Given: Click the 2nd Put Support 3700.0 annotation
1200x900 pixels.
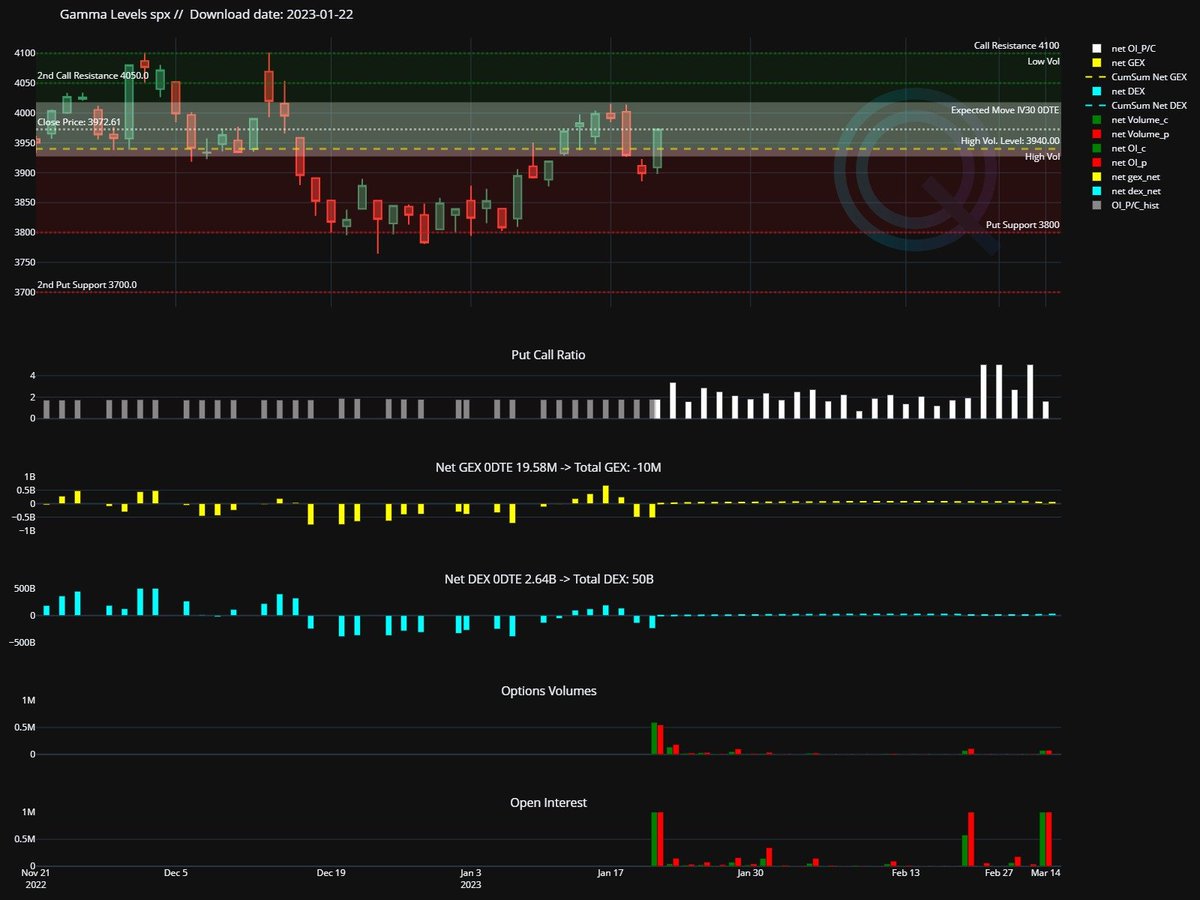Looking at the screenshot, I should tap(90, 285).
